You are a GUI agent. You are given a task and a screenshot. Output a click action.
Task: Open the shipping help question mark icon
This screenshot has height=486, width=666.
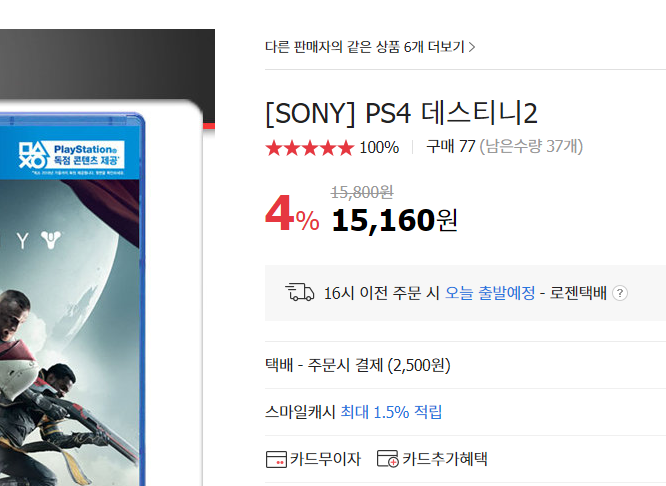coord(620,293)
